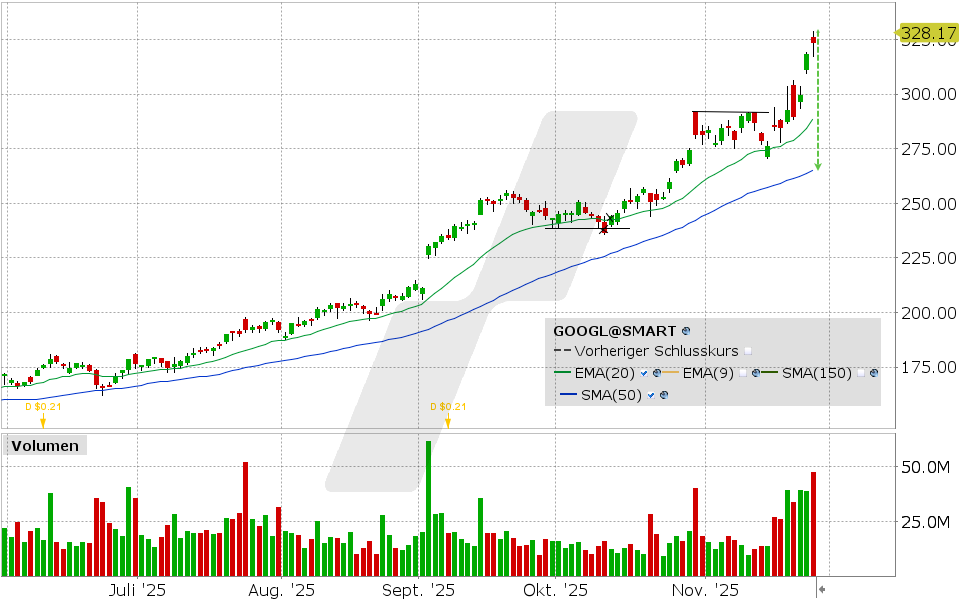This screenshot has height=600, width=960.
Task: Enable the Vorheriger Schlusskurs checkbox
Action: tap(749, 351)
